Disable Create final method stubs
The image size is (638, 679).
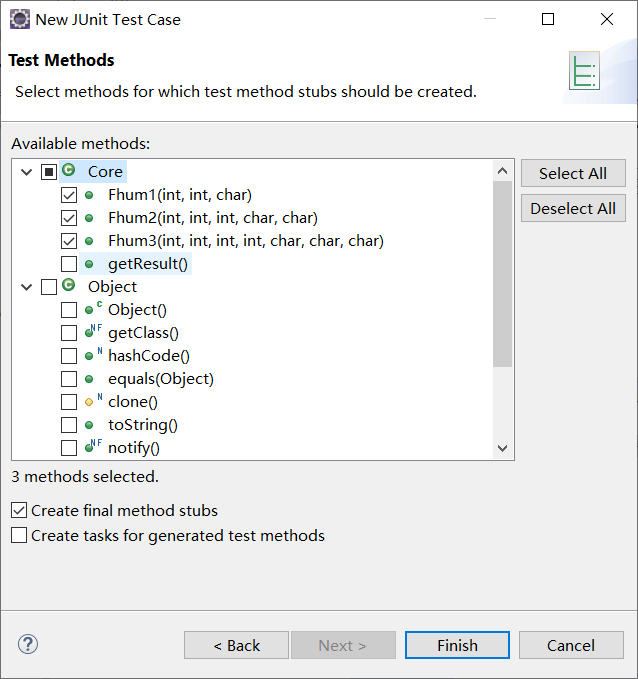(x=19, y=510)
